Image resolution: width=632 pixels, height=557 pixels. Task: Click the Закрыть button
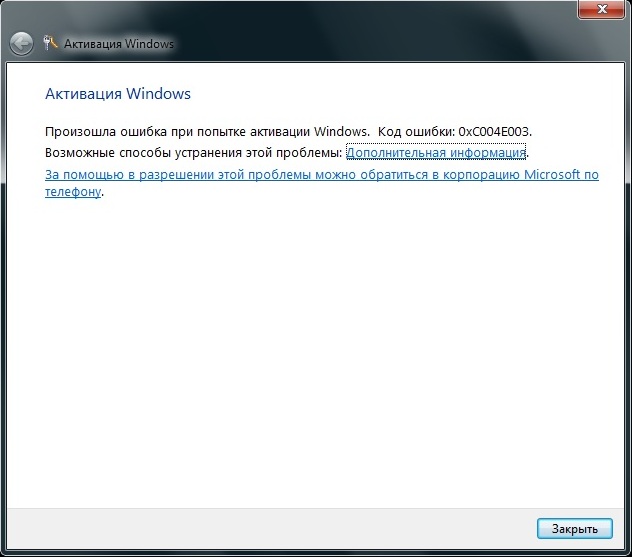[575, 528]
